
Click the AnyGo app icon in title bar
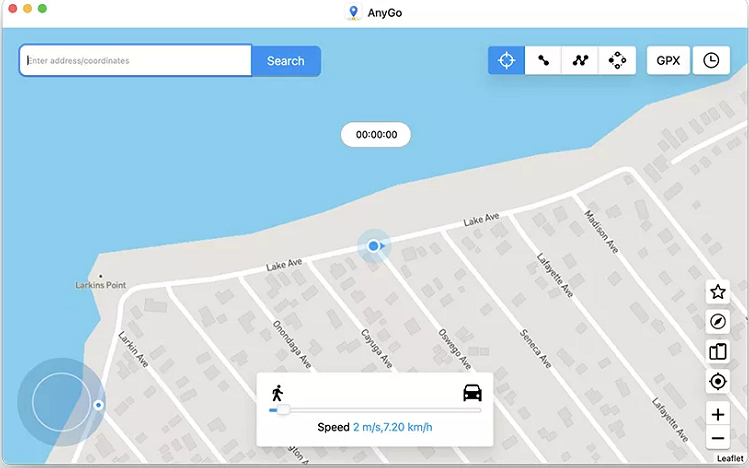pos(353,12)
